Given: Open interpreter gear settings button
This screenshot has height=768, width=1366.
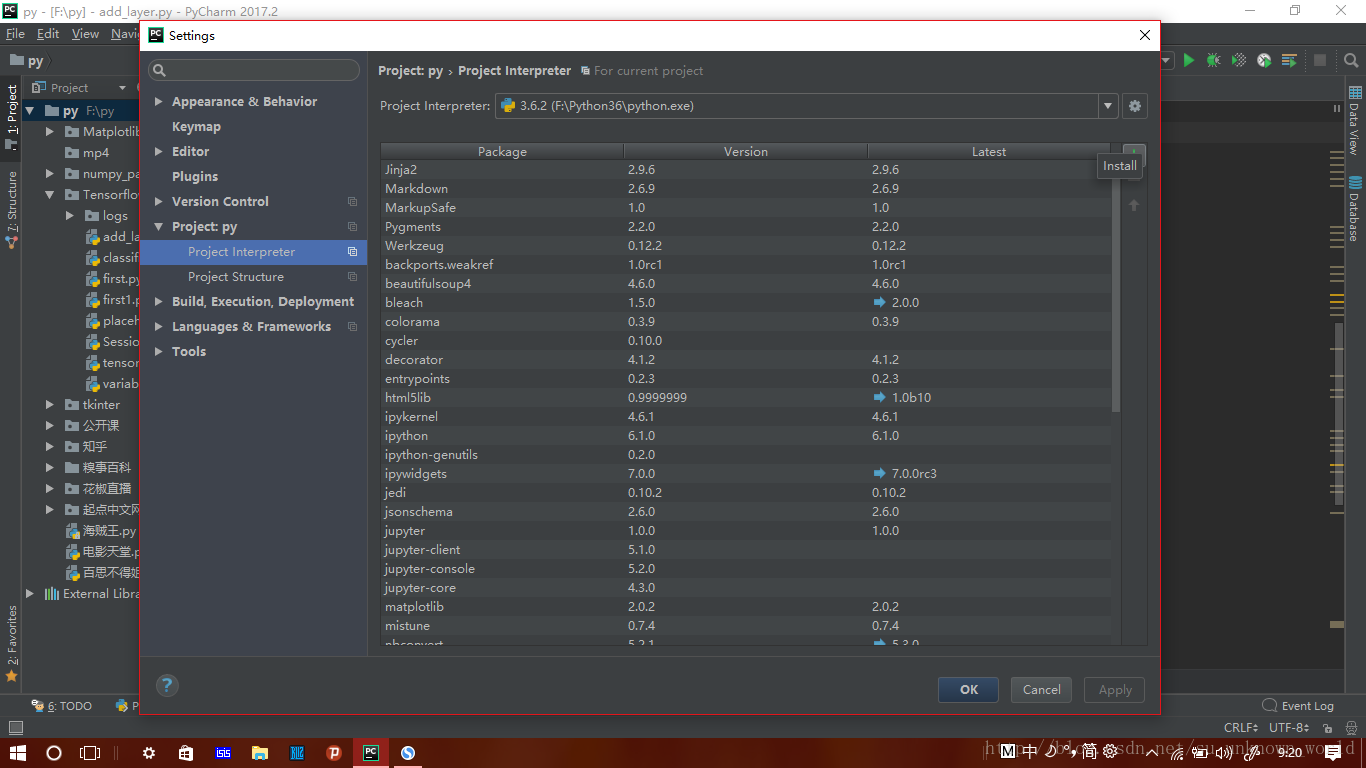Looking at the screenshot, I should pyautogui.click(x=1134, y=106).
